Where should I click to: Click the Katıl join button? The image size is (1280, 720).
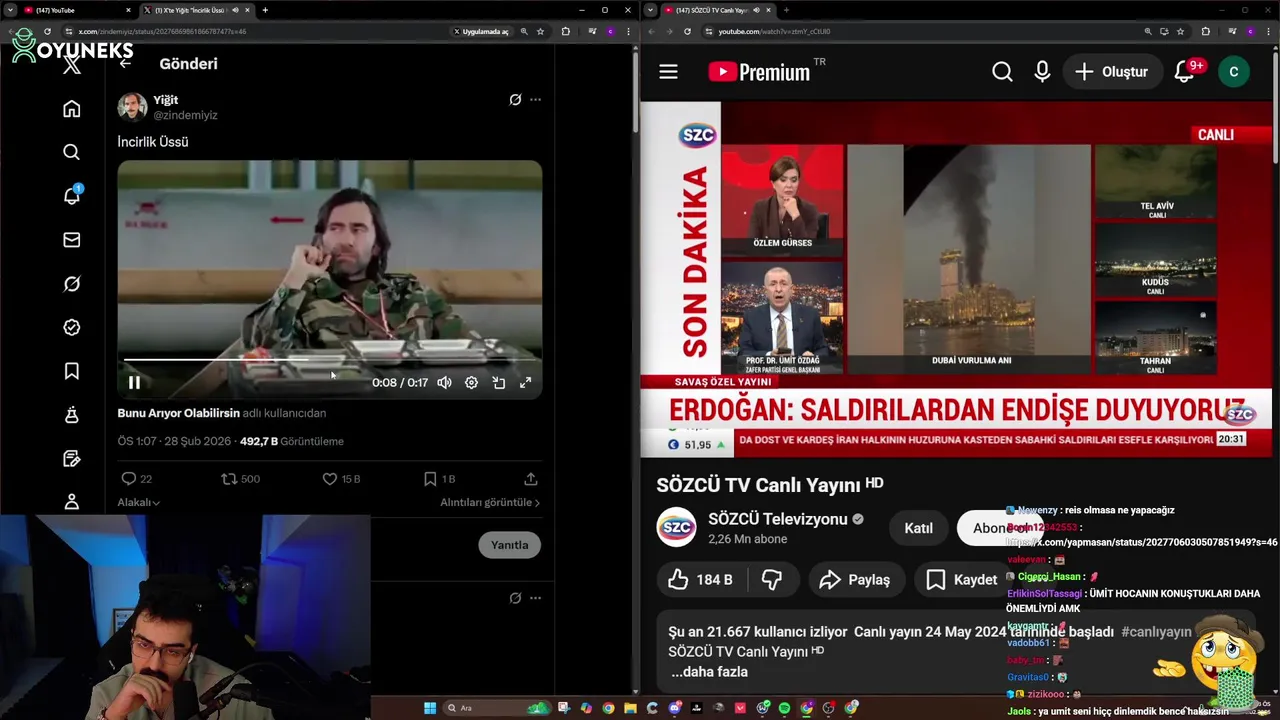(x=918, y=528)
